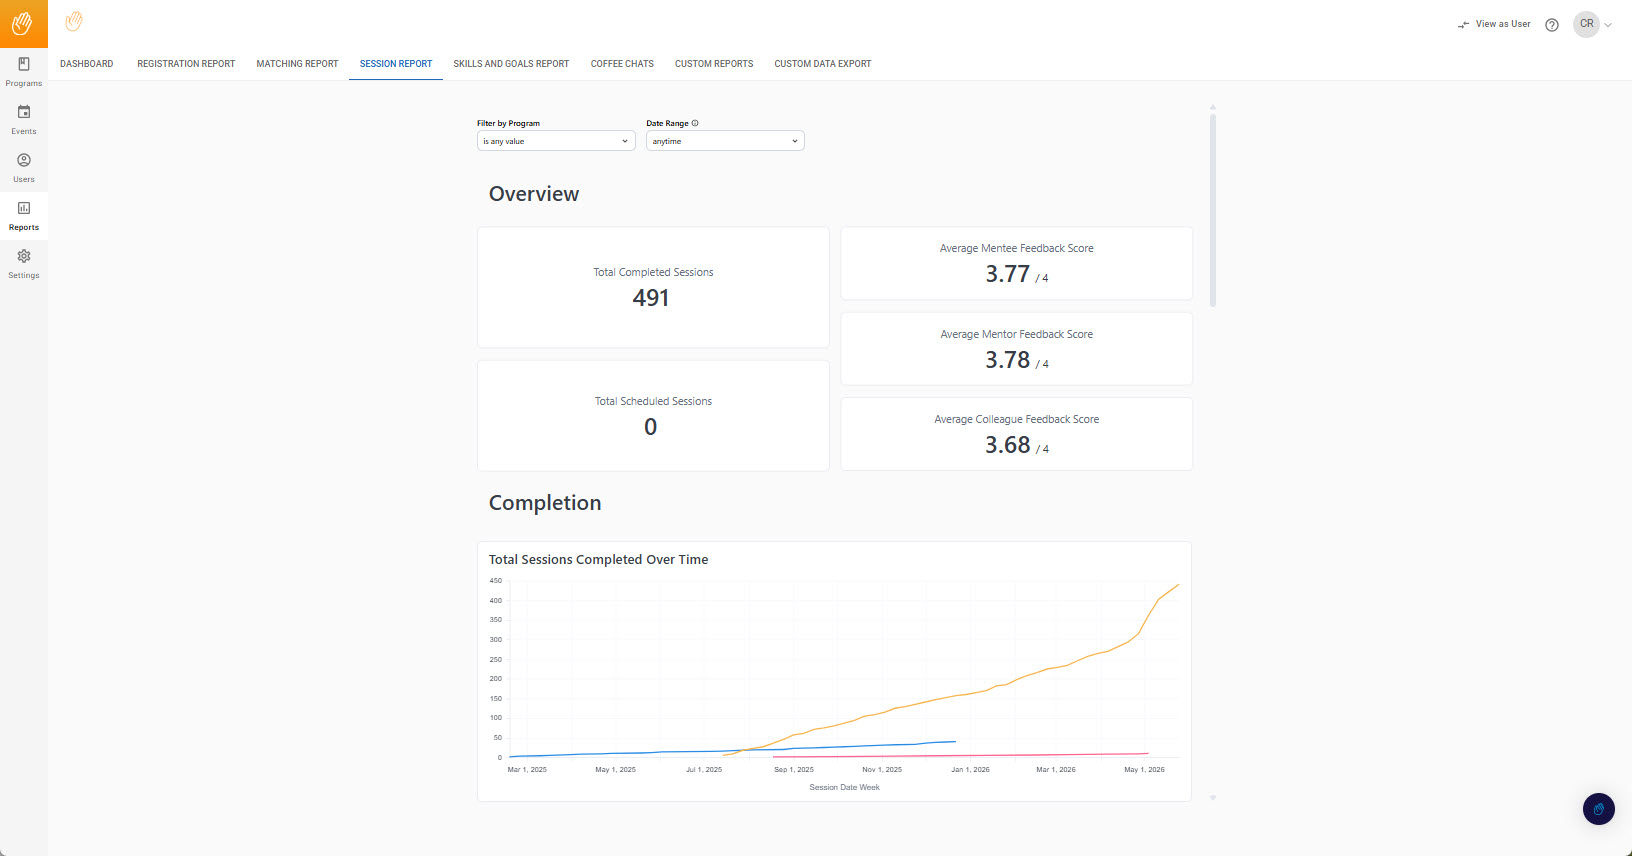1632x856 pixels.
Task: Open the Events calendar icon
Action: (24, 112)
